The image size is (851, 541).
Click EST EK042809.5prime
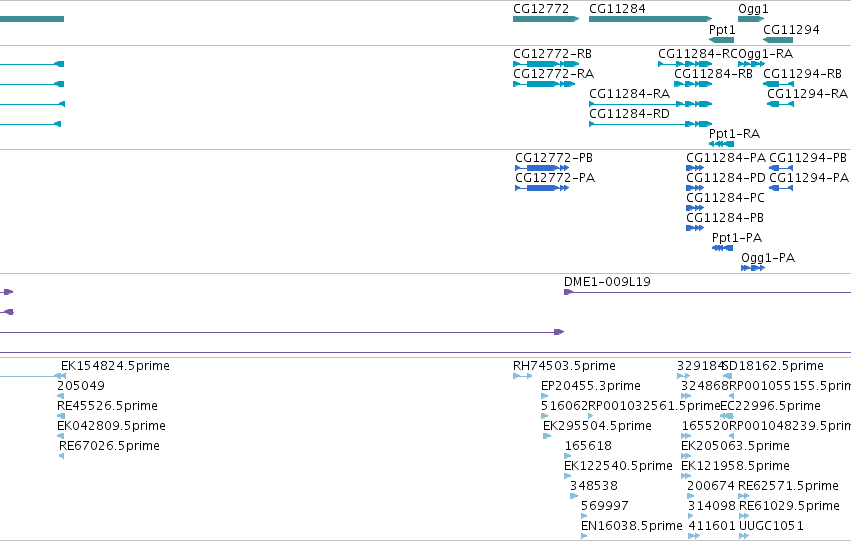(x=60, y=436)
